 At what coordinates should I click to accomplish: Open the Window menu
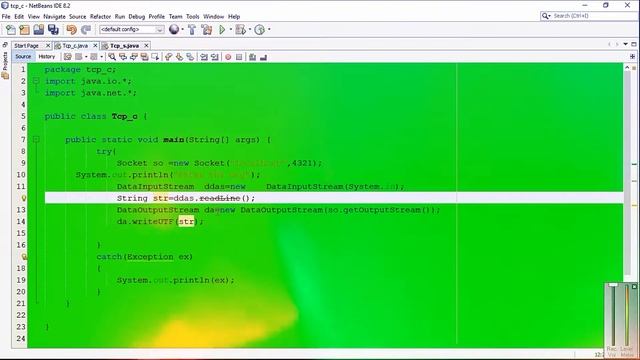pos(213,17)
